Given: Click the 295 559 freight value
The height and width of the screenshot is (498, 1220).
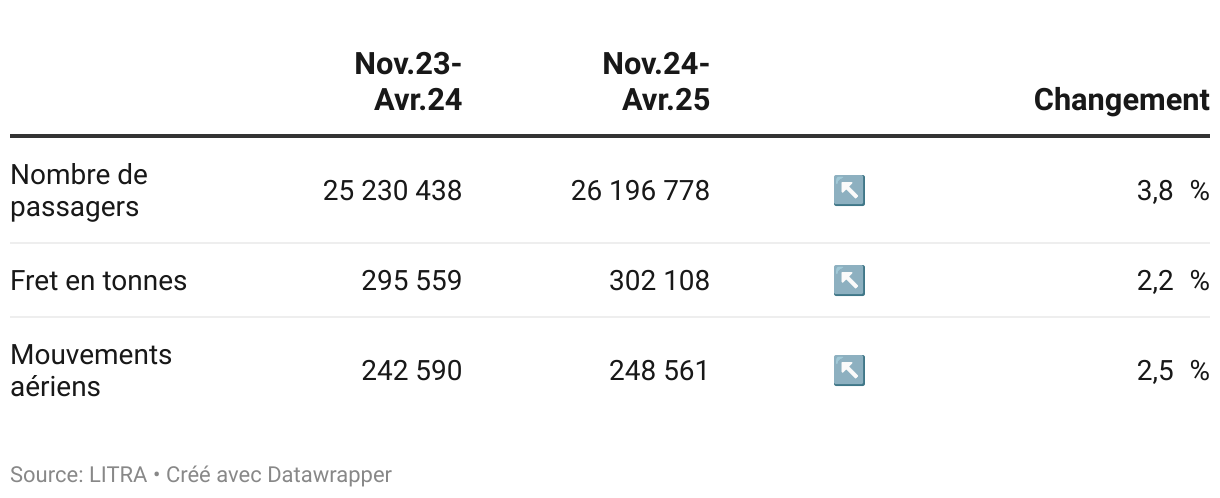Looking at the screenshot, I should pyautogui.click(x=412, y=280).
